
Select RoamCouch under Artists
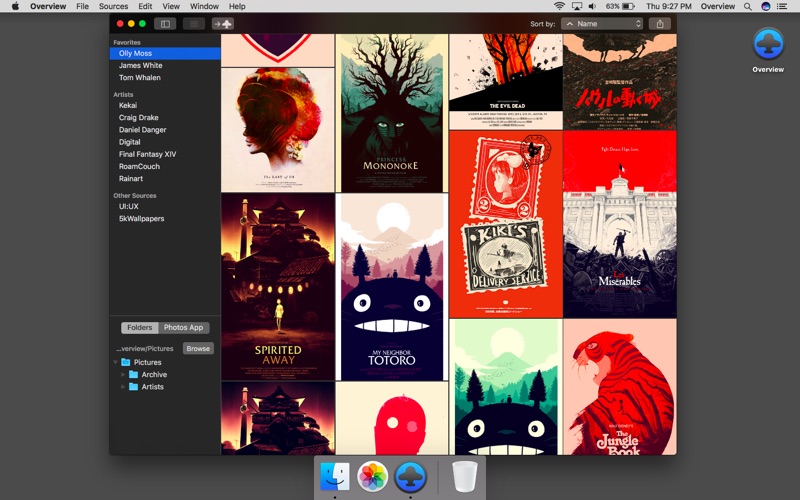tap(165, 166)
